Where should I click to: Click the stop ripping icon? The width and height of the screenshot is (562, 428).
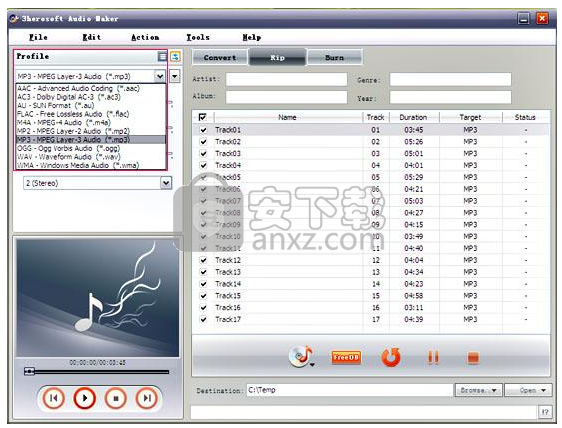point(473,357)
